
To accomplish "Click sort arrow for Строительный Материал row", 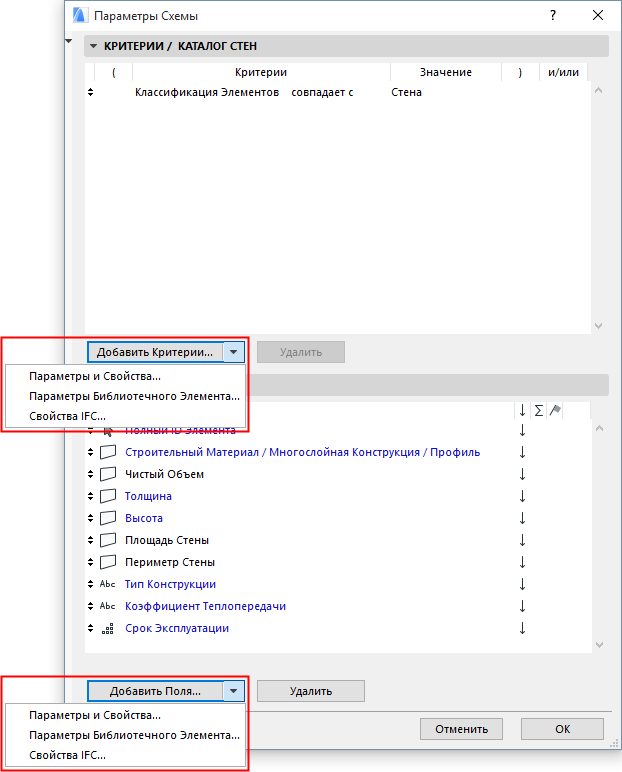I will point(523,452).
